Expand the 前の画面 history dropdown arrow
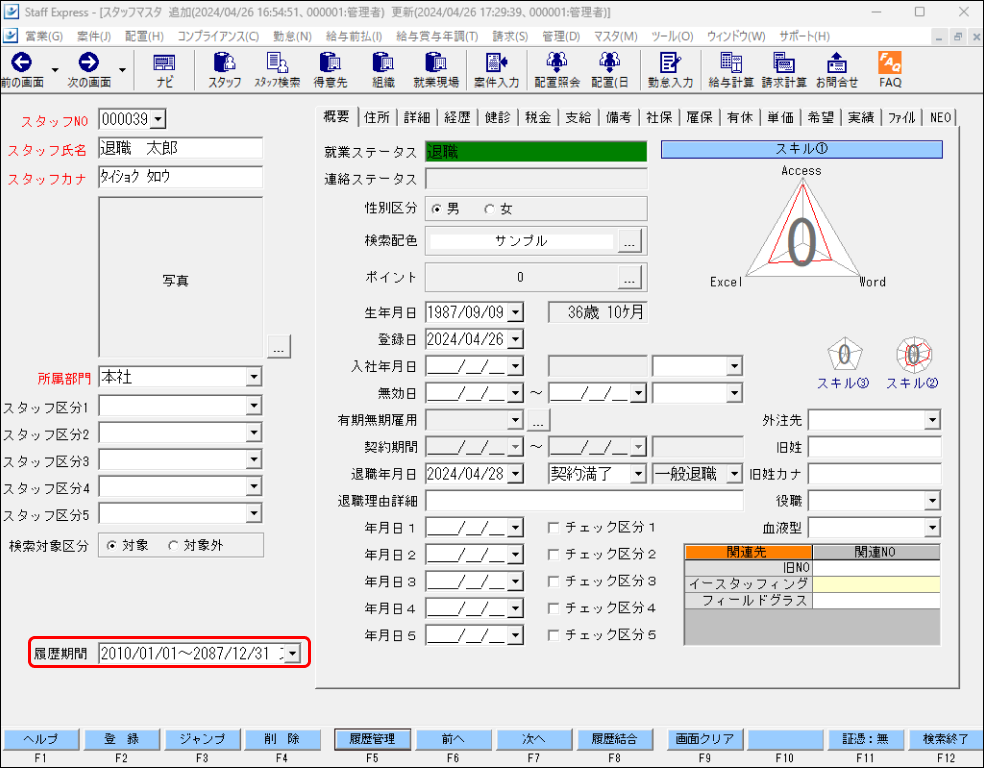 click(x=55, y=70)
